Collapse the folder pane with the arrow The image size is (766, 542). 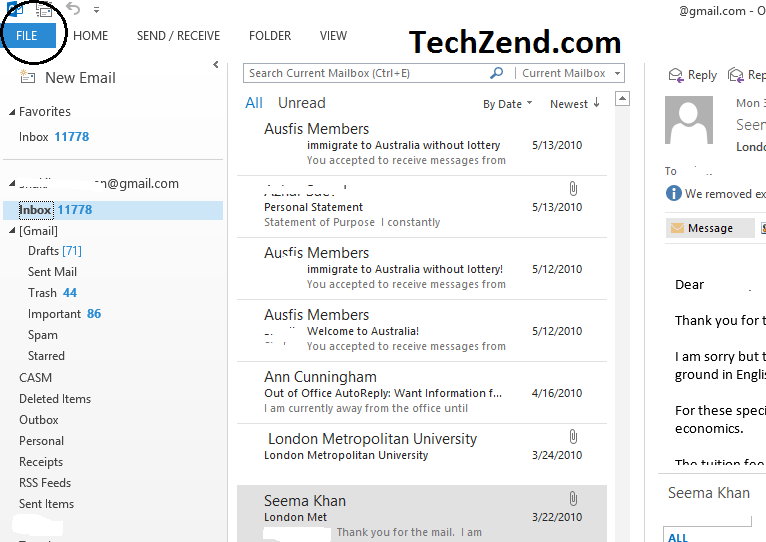point(216,65)
